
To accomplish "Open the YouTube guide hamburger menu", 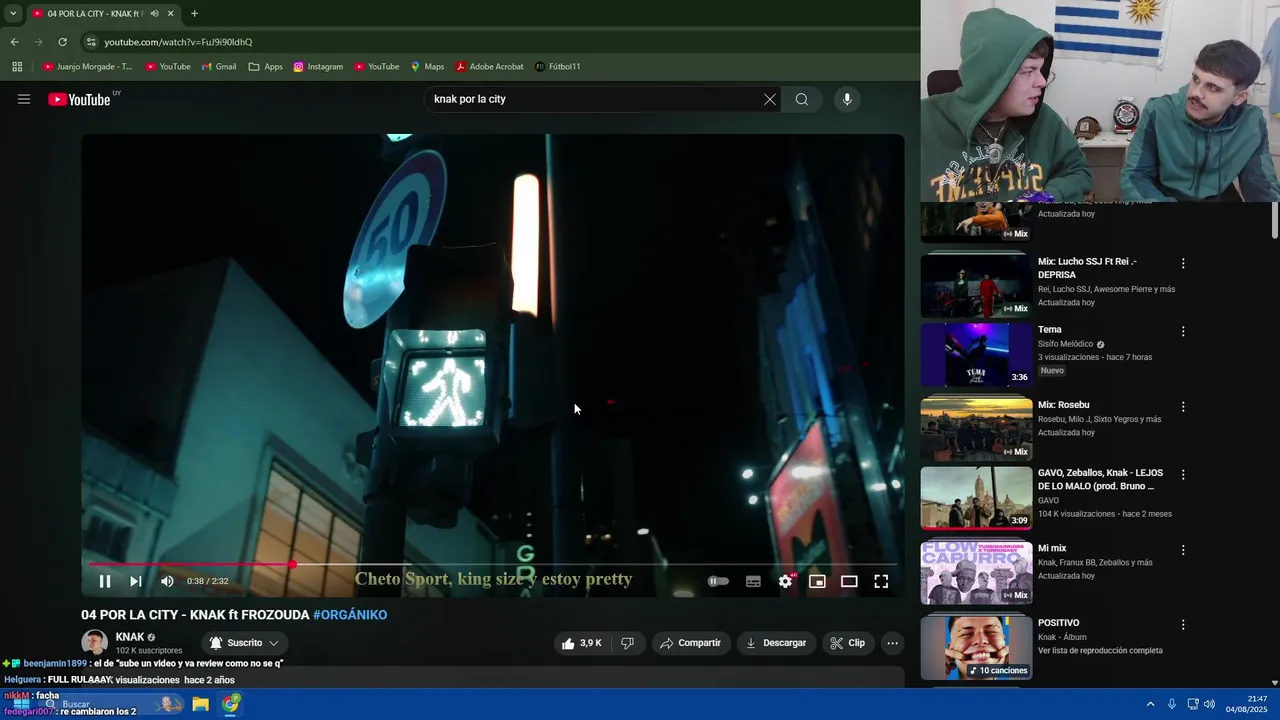I will coord(24,99).
